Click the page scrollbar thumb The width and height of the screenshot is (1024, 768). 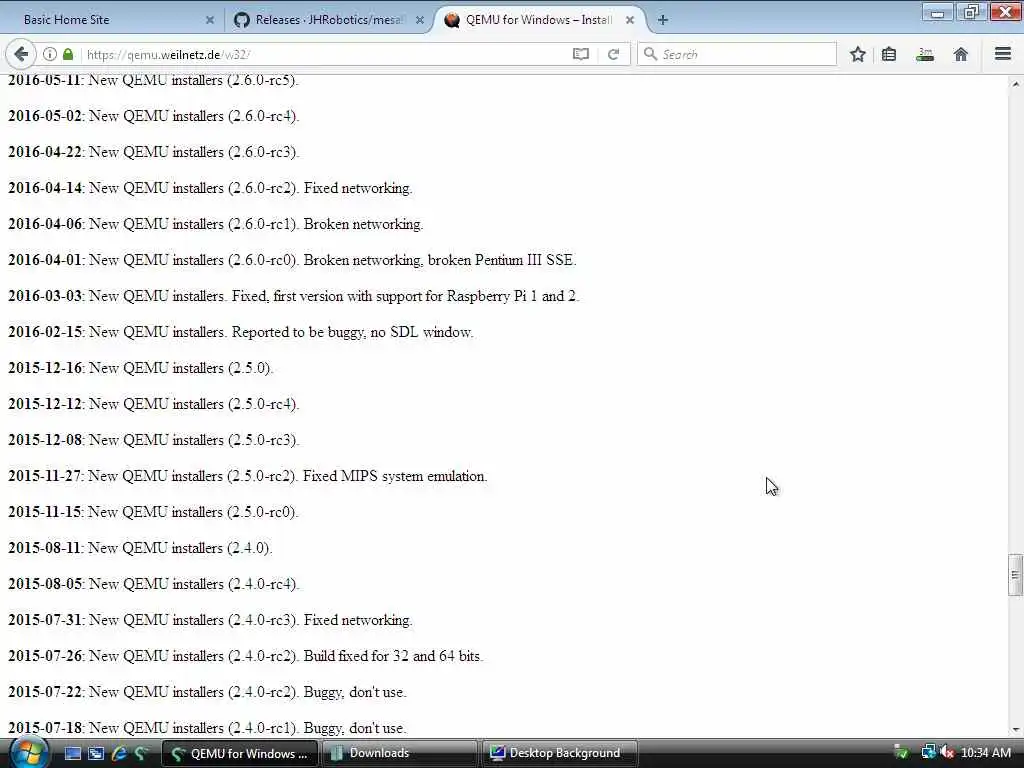(1015, 575)
